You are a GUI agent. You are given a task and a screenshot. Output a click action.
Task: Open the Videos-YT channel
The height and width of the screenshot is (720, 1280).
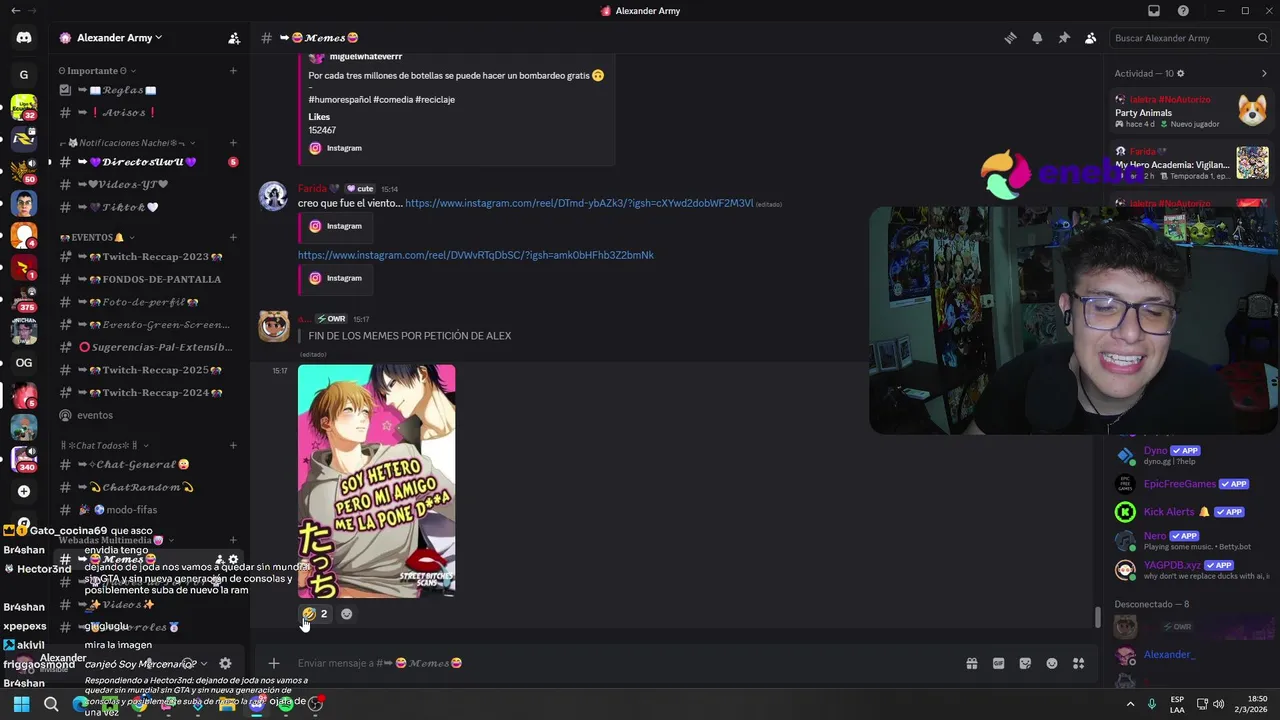click(148, 185)
